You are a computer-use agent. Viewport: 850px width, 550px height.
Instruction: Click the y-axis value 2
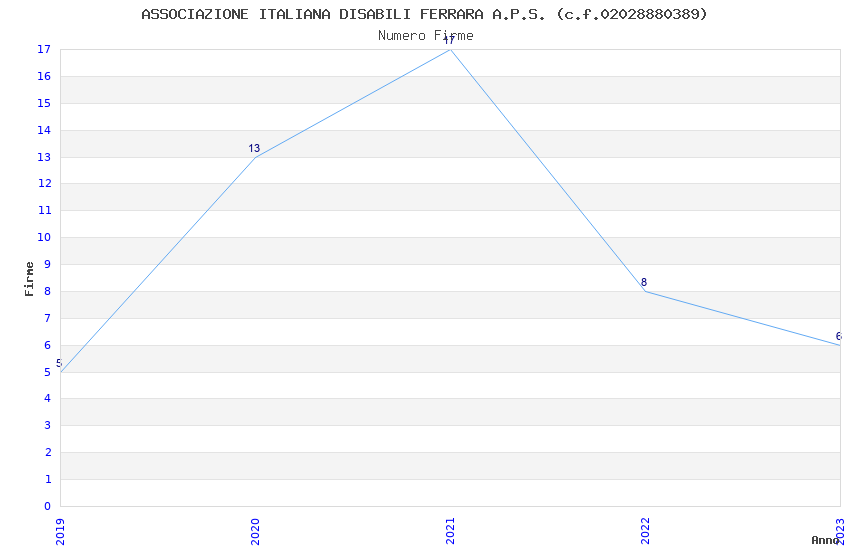click(x=48, y=452)
